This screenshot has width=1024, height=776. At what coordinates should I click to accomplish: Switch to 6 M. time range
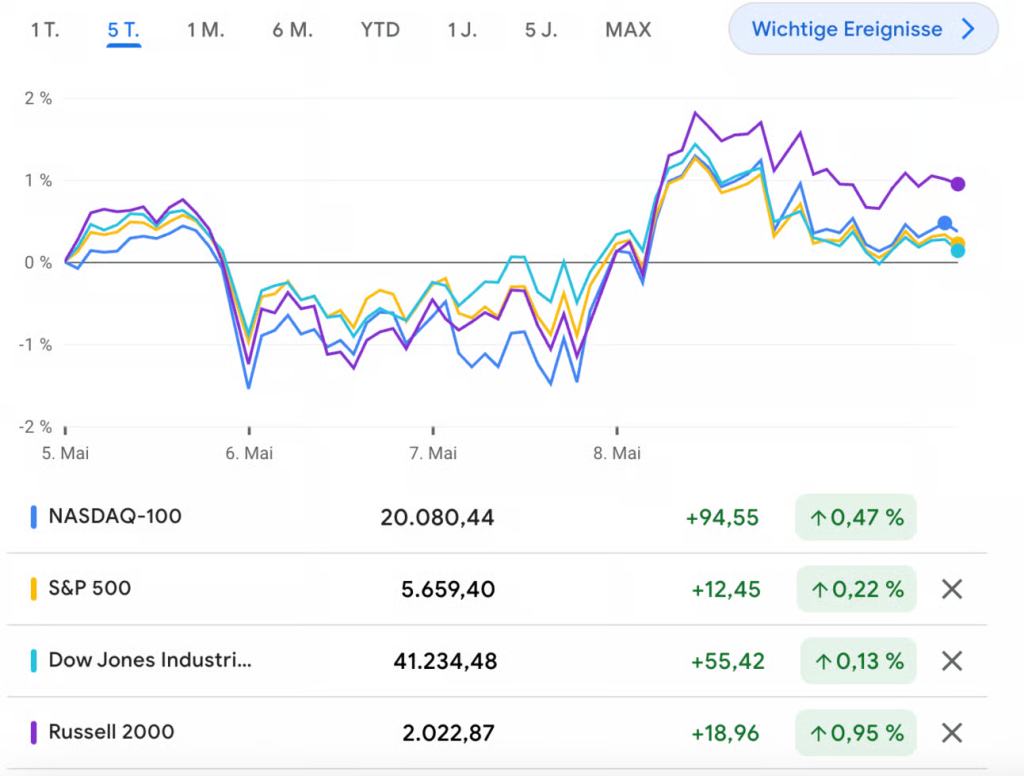pyautogui.click(x=292, y=30)
